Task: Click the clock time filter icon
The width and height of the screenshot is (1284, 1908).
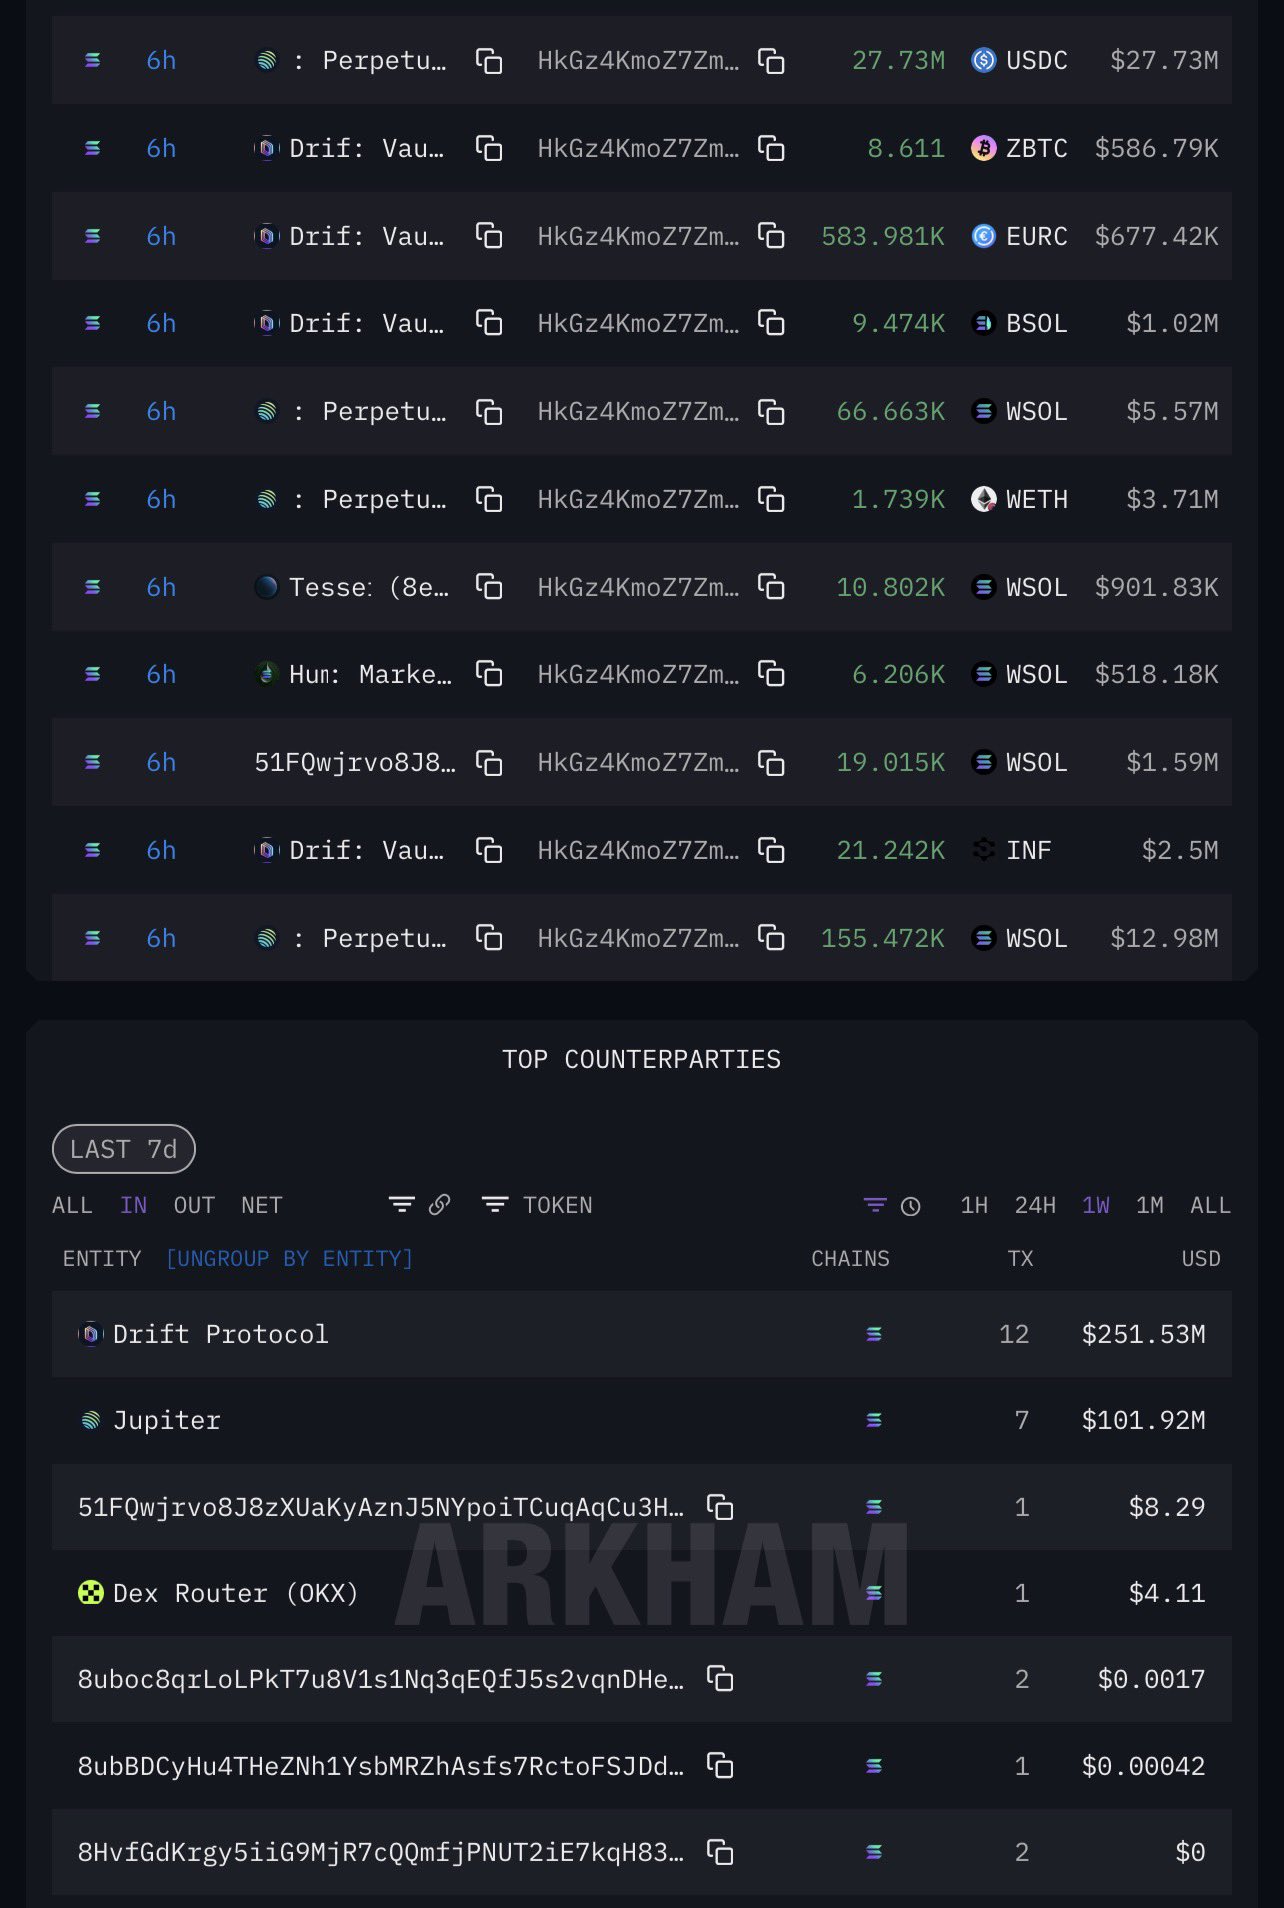Action: tap(910, 1206)
